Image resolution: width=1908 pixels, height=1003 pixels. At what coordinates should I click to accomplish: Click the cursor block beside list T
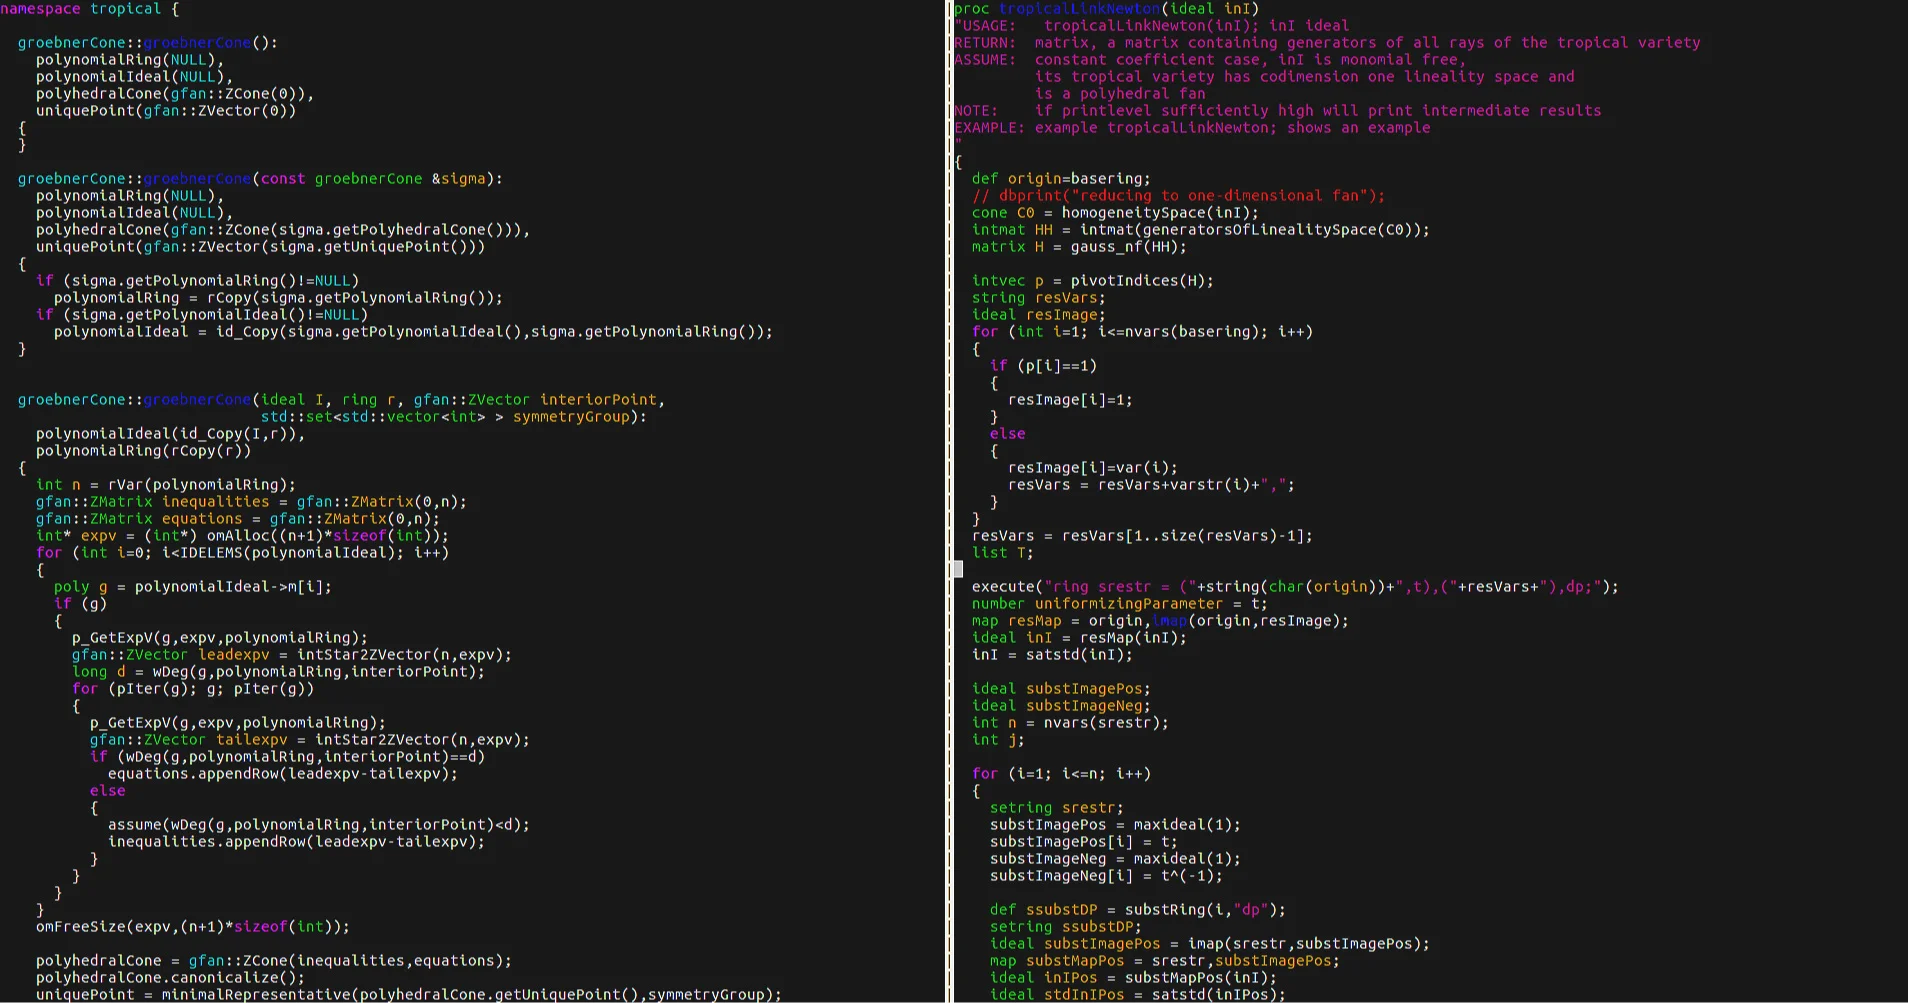click(957, 569)
